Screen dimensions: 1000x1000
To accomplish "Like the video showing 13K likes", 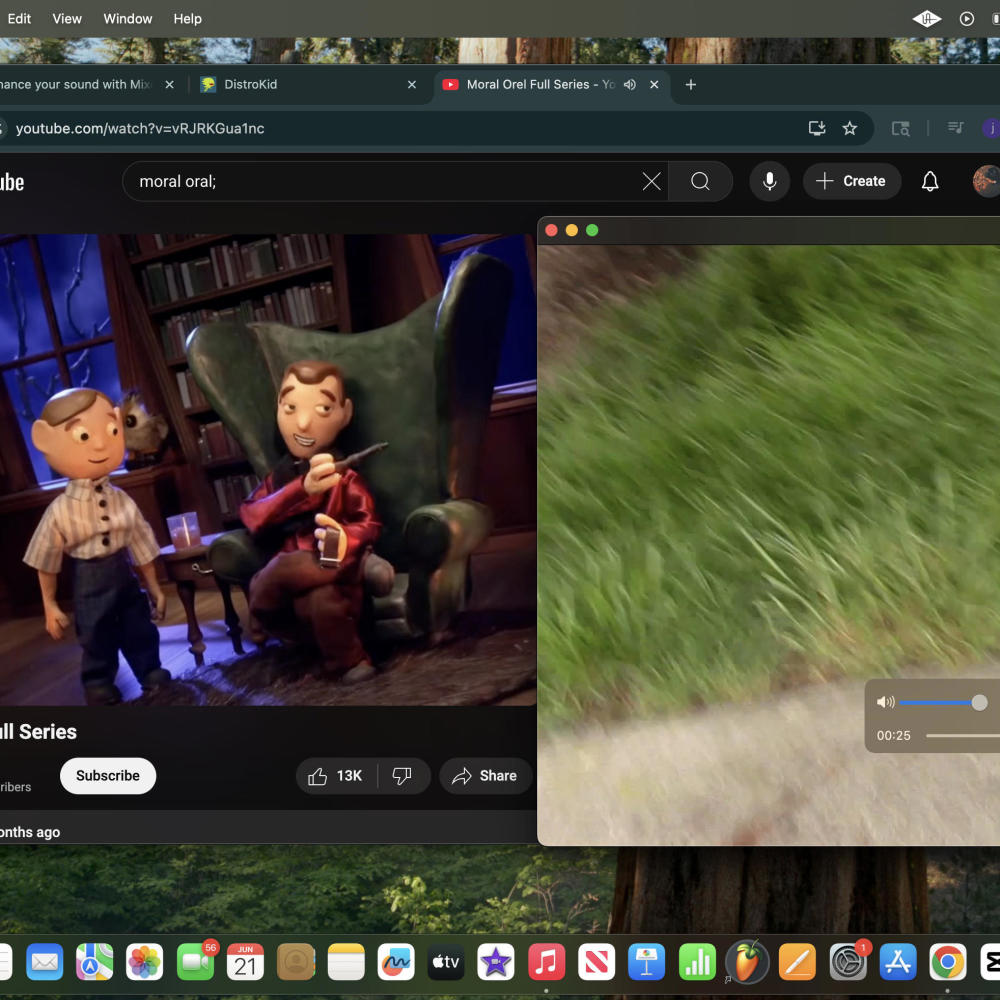I will coord(336,776).
